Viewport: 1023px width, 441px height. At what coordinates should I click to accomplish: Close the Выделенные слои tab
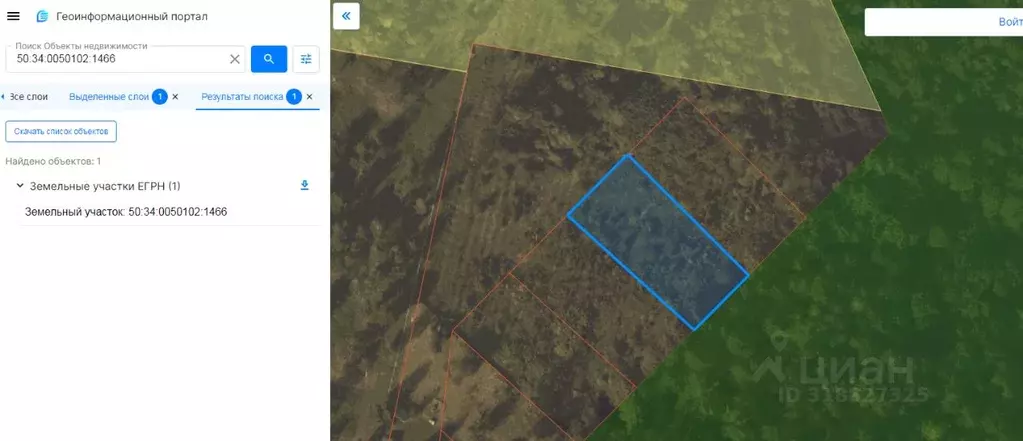click(x=175, y=97)
